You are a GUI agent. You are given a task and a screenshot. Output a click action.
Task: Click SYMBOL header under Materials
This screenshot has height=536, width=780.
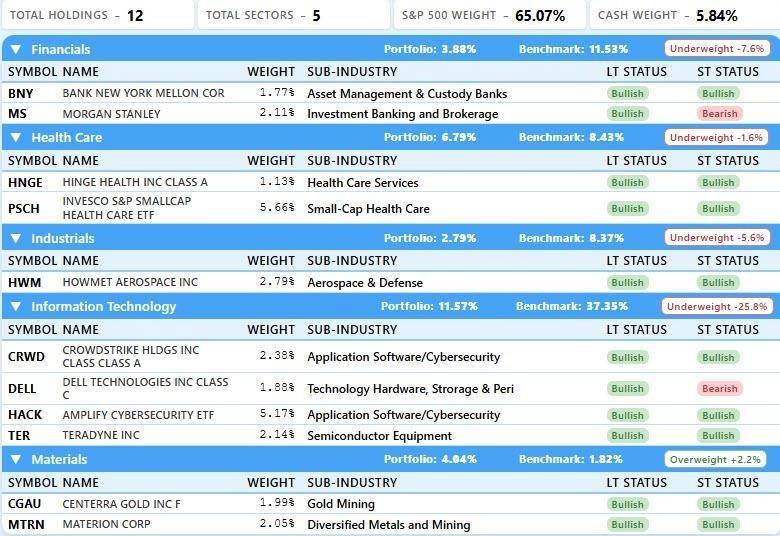[32, 483]
